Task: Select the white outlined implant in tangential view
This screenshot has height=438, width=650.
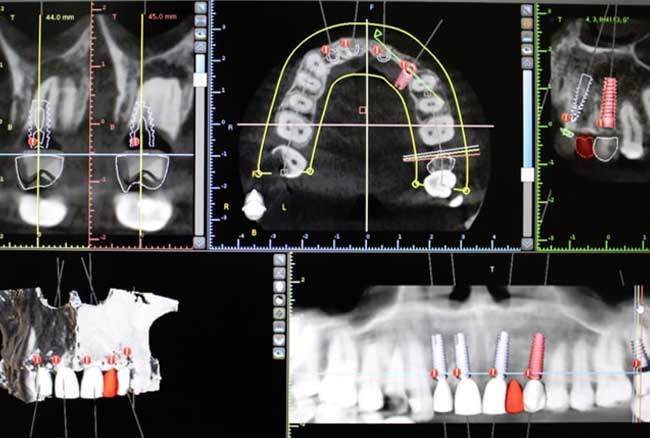Action: (x=582, y=97)
